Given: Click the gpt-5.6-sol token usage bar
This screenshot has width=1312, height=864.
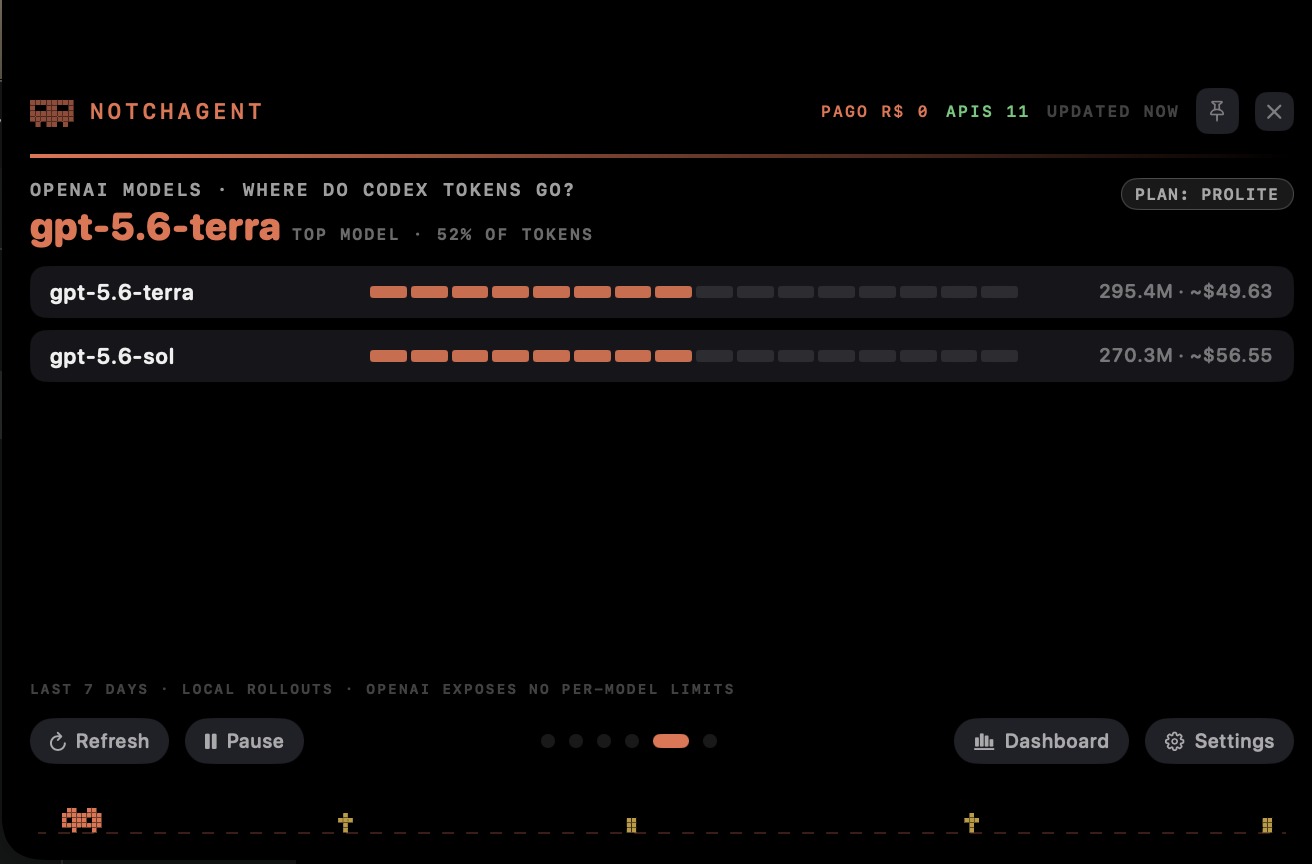Looking at the screenshot, I should pos(694,356).
